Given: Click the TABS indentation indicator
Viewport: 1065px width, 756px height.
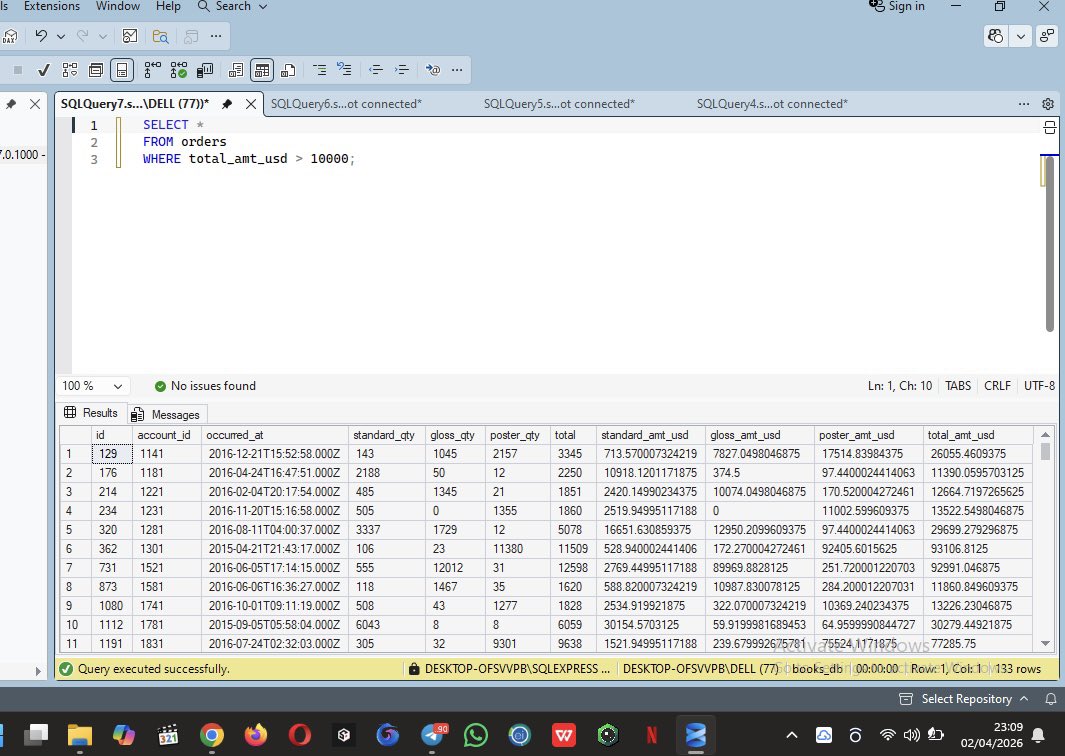Looking at the screenshot, I should tap(958, 386).
